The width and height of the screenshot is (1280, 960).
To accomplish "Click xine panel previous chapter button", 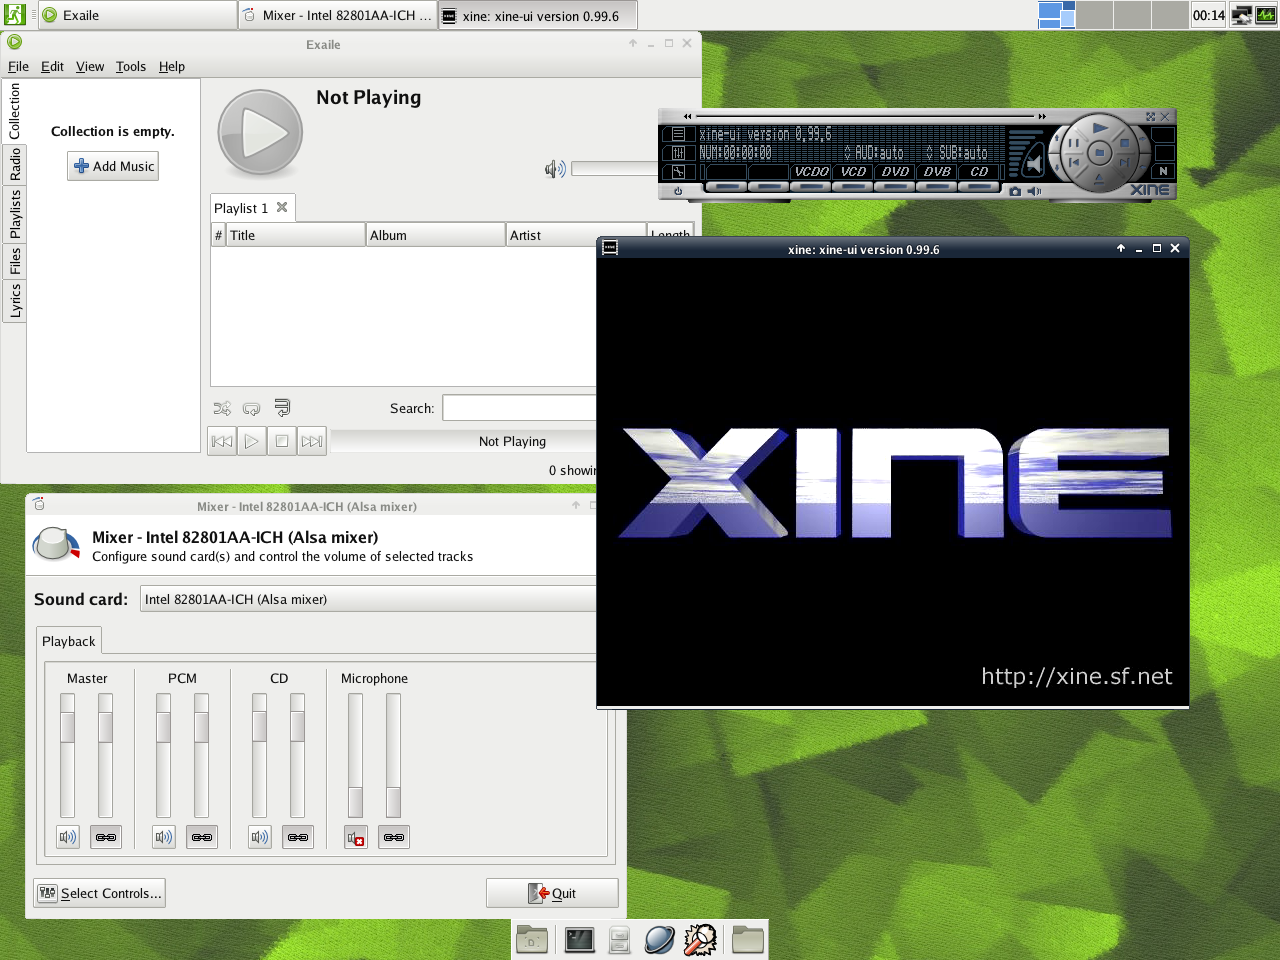I will pos(1073,163).
